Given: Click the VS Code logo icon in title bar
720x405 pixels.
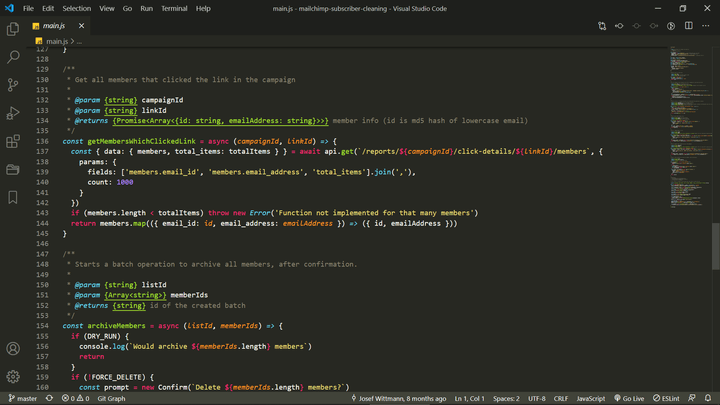Looking at the screenshot, I should click(x=9, y=8).
